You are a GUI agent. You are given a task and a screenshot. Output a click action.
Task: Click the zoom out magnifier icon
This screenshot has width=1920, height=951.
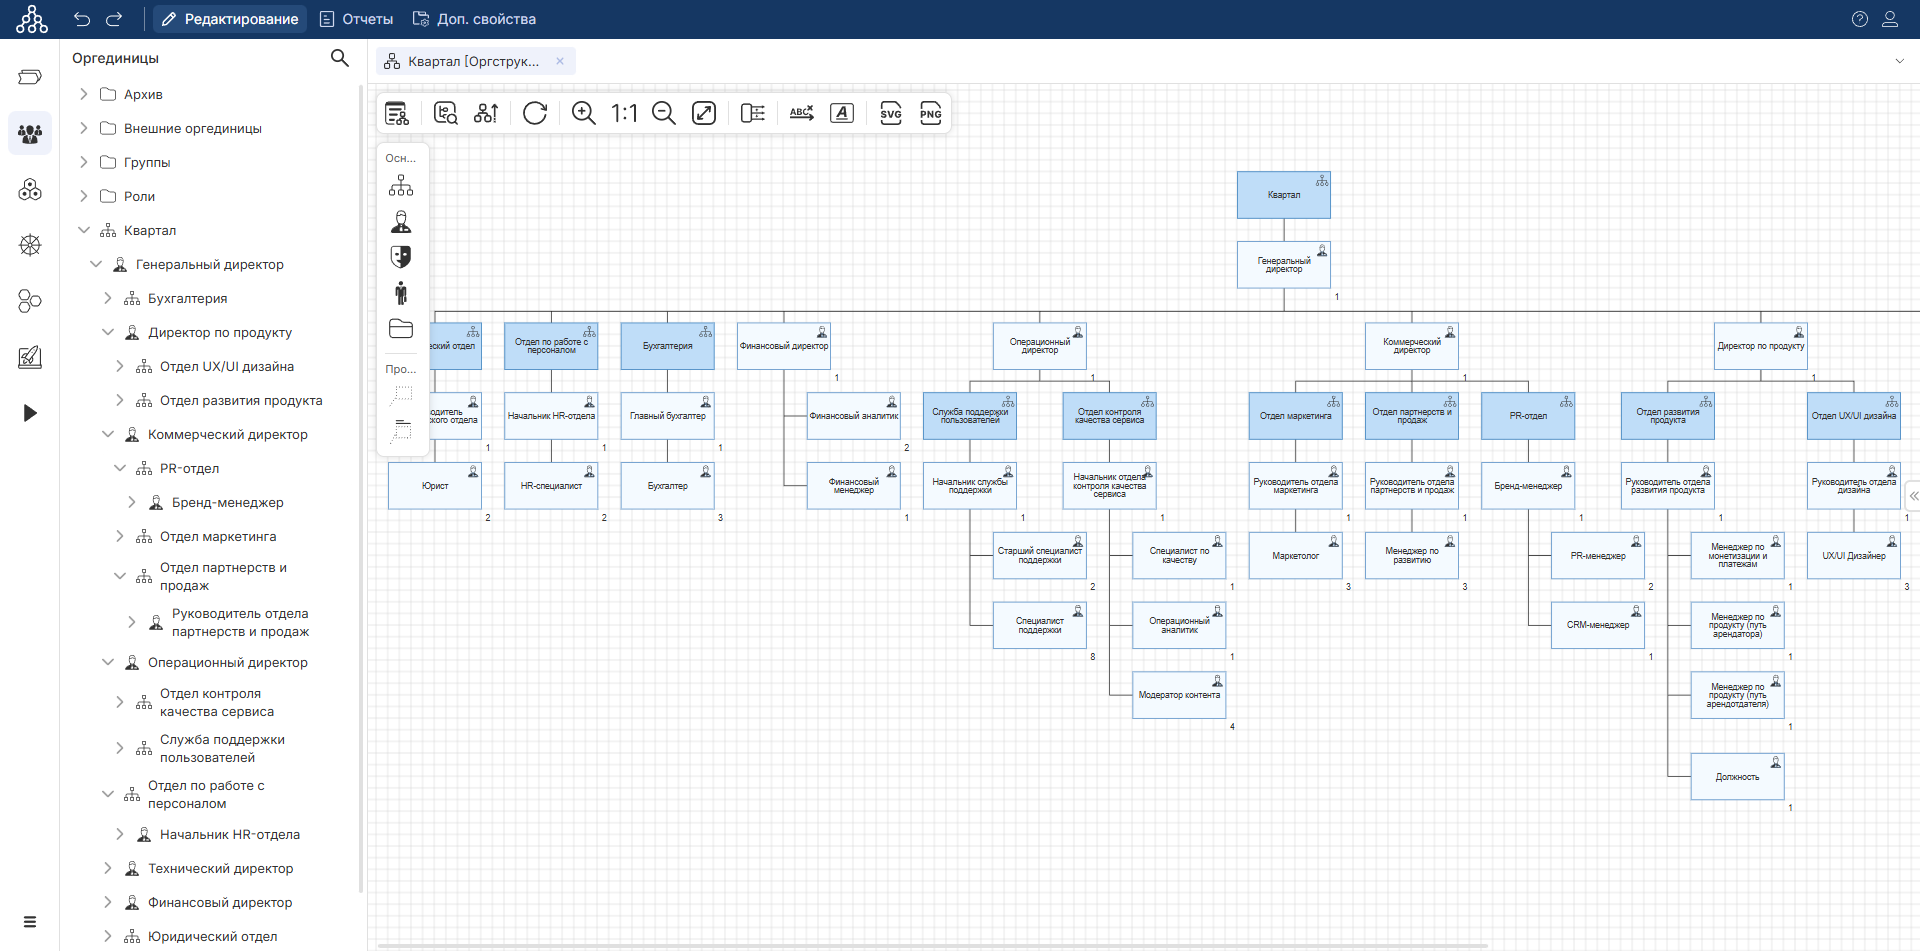coord(664,113)
